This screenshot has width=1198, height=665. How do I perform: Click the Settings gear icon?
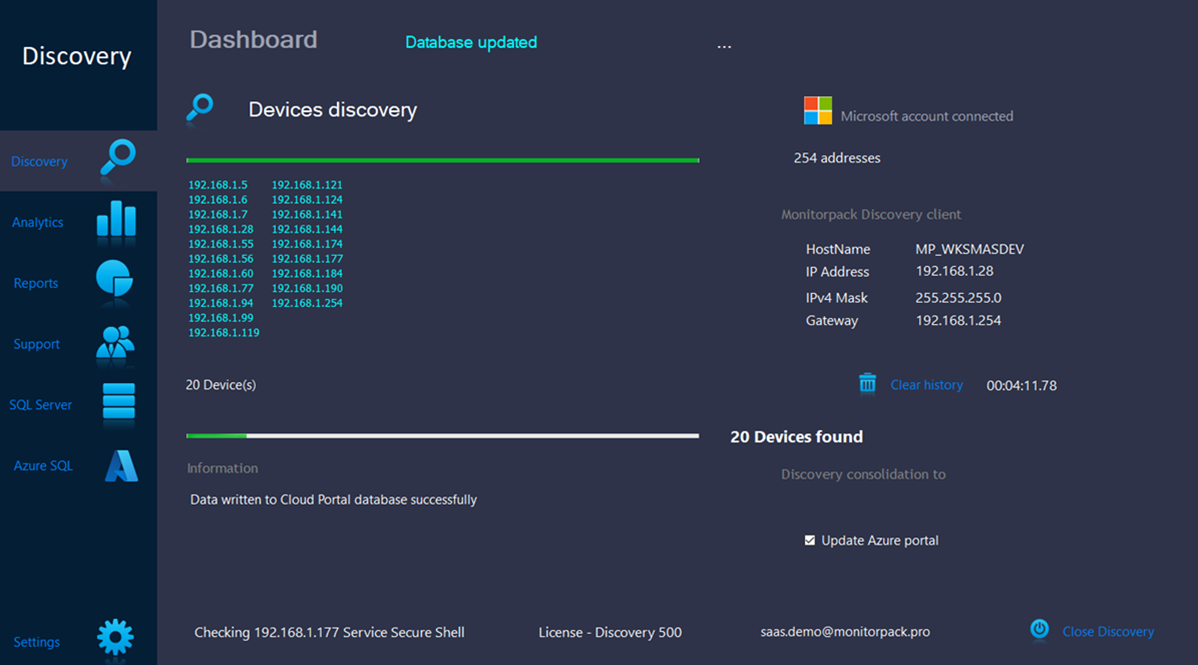pyautogui.click(x=115, y=637)
